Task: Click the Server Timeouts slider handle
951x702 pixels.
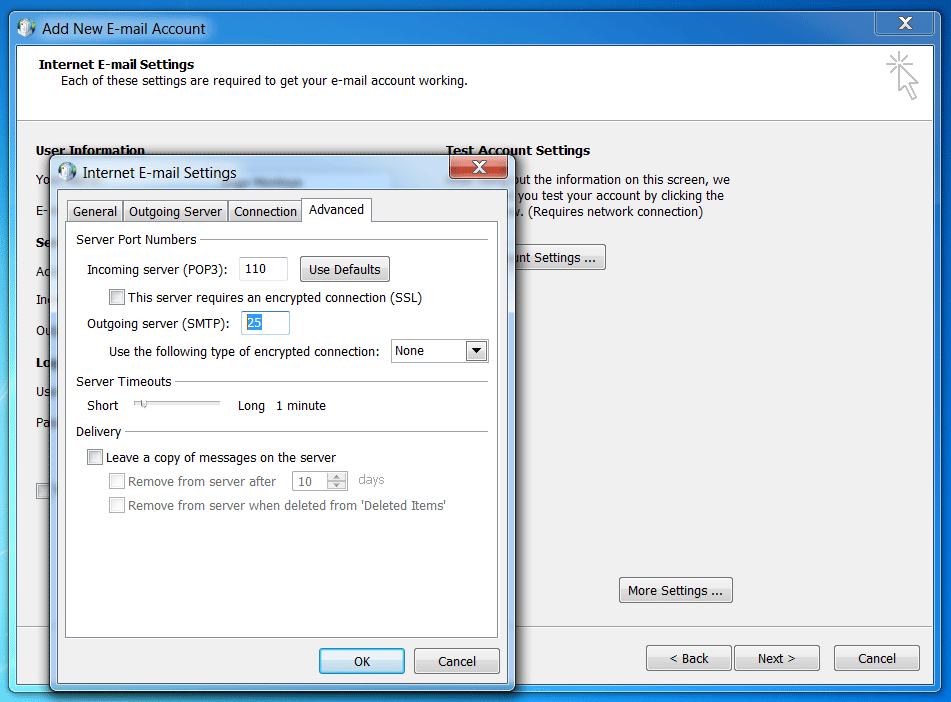Action: tap(144, 404)
